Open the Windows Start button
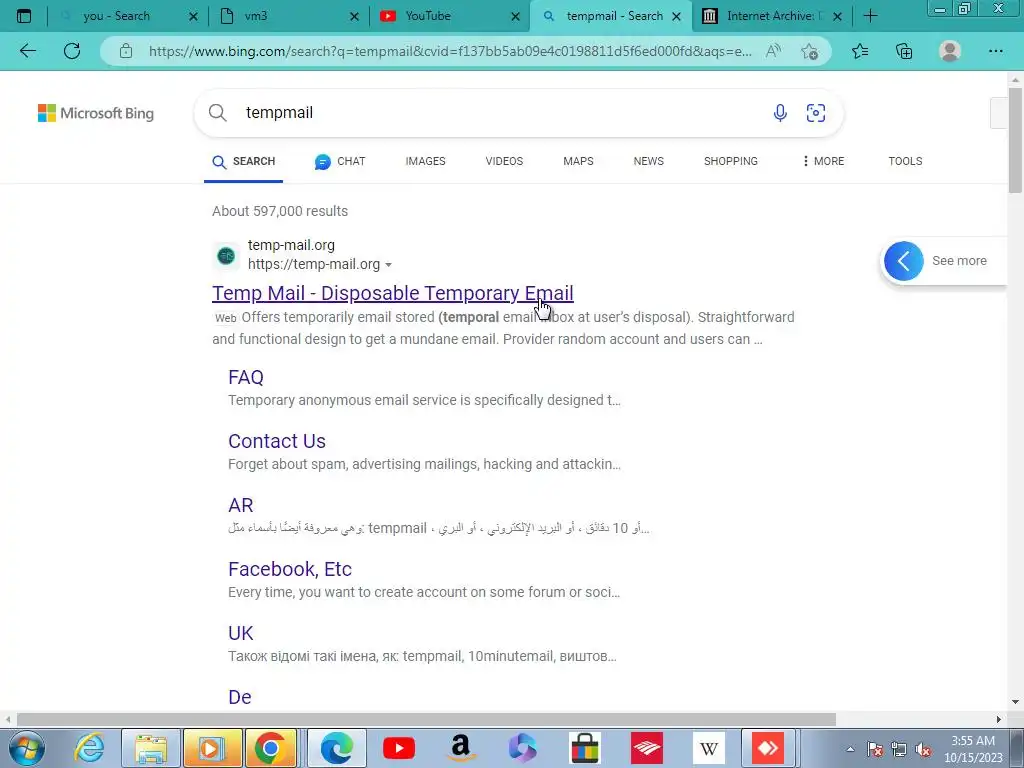The width and height of the screenshot is (1024, 768). [27, 748]
